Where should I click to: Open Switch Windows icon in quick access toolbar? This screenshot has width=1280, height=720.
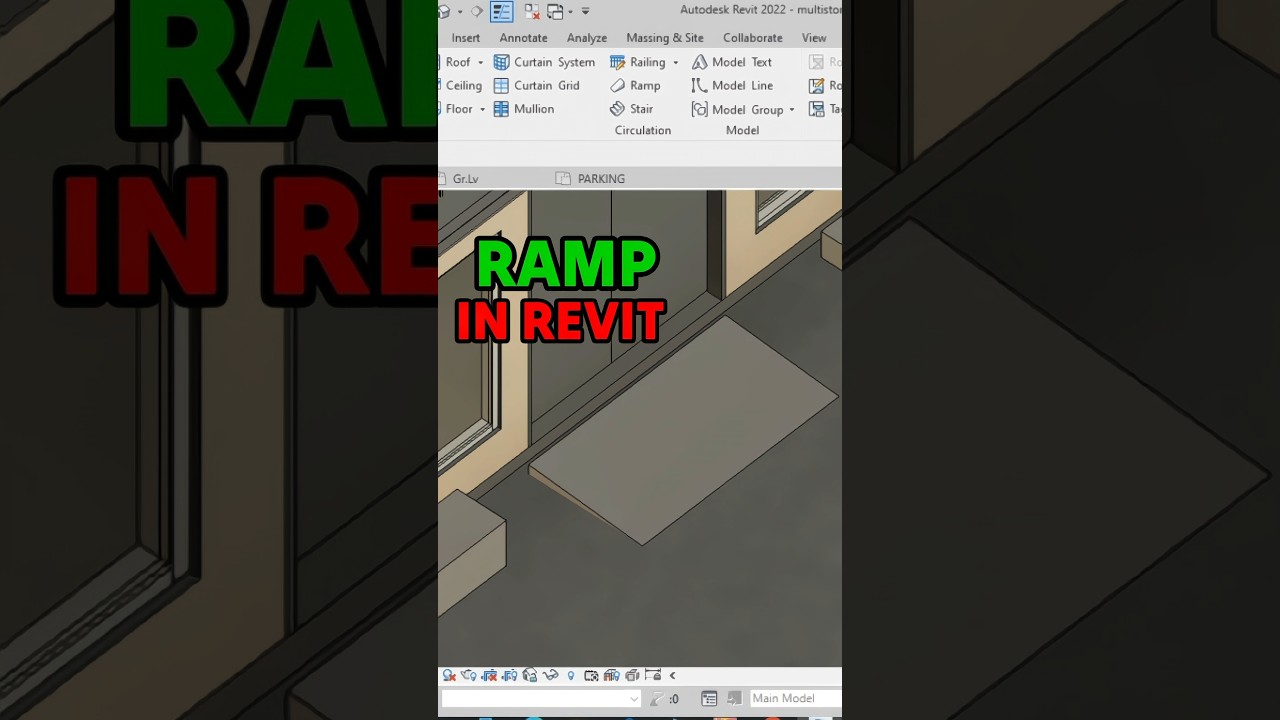(x=556, y=12)
